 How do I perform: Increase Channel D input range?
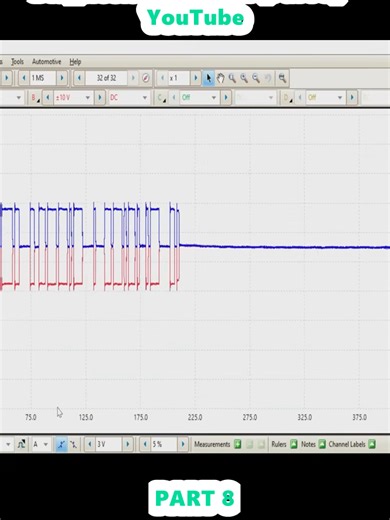(x=352, y=98)
